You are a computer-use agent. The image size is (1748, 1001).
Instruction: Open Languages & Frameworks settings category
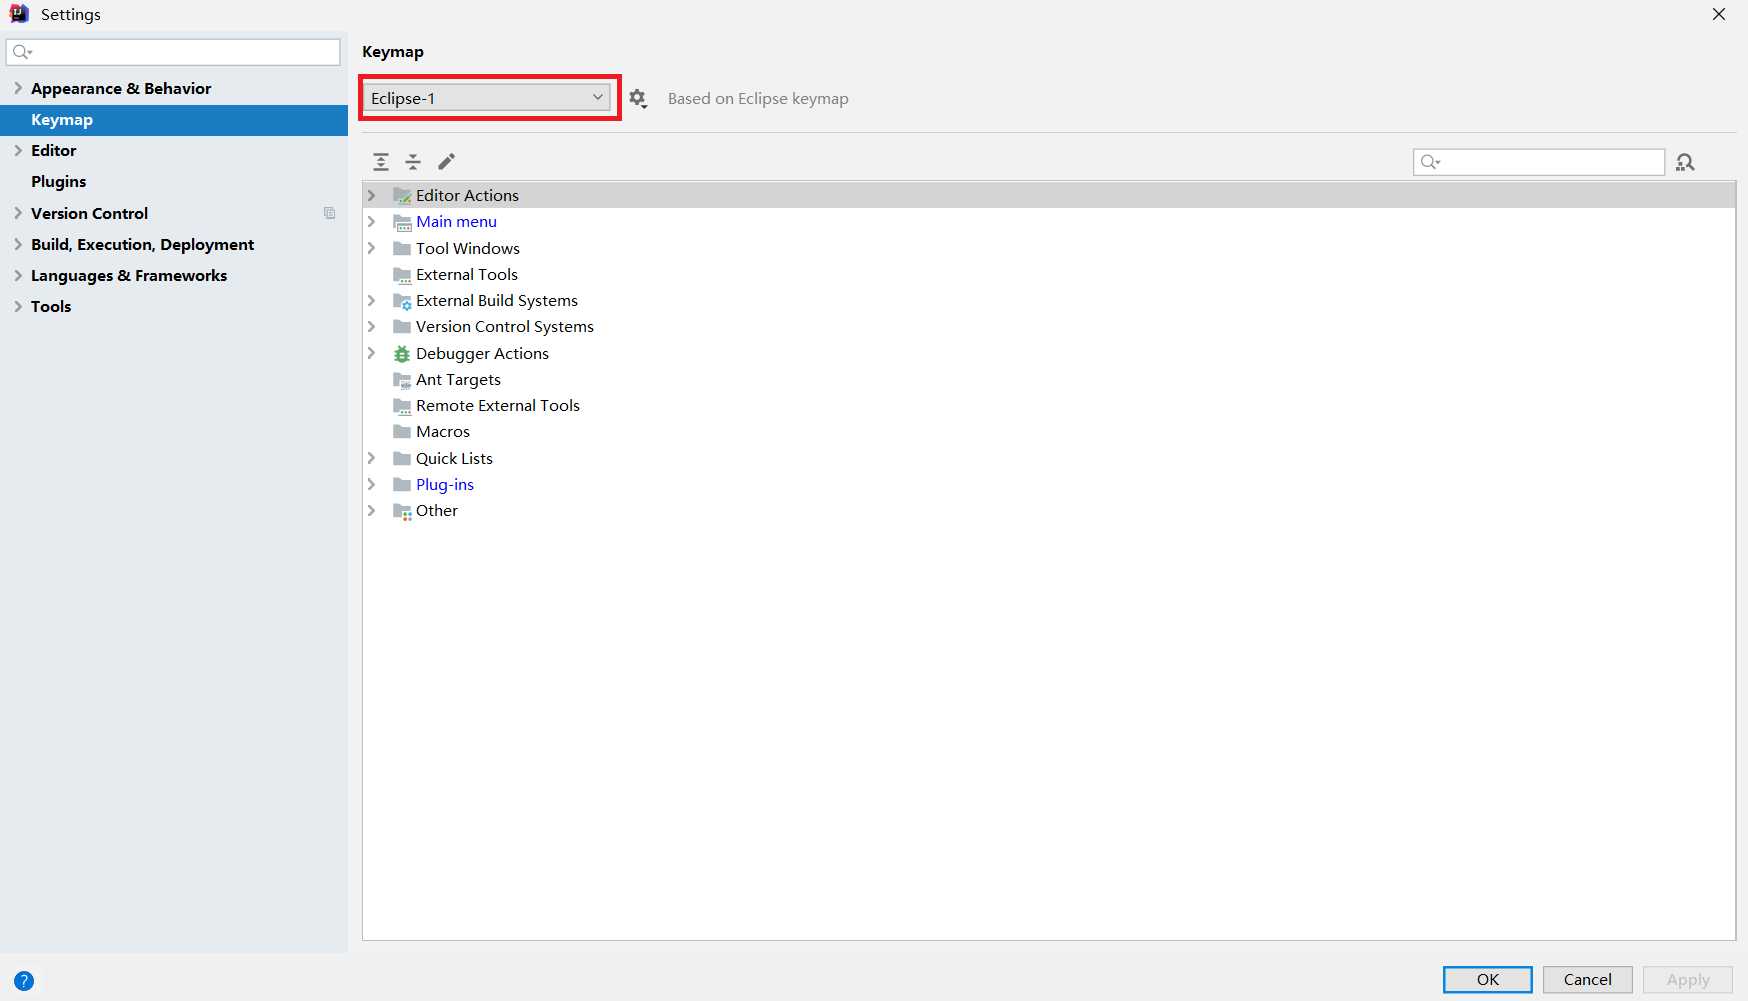pos(129,275)
